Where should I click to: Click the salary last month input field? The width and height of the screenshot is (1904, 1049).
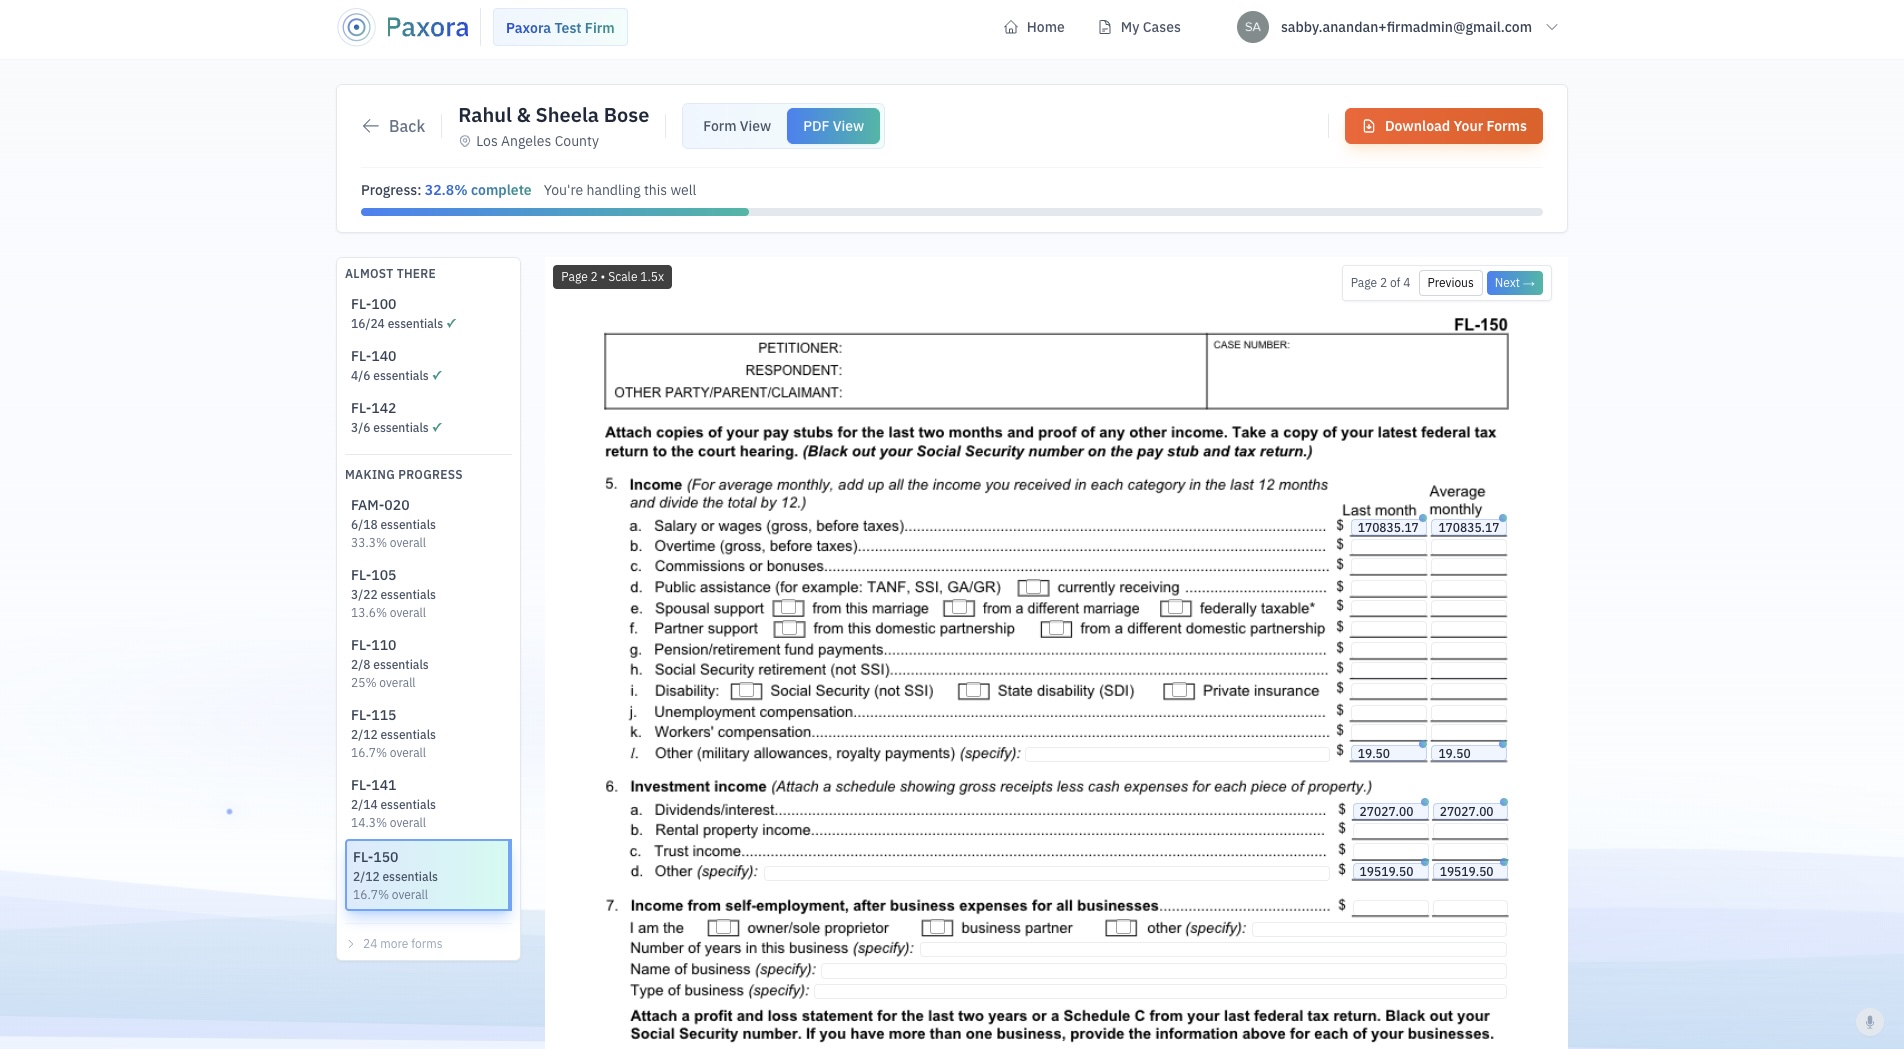click(1388, 527)
